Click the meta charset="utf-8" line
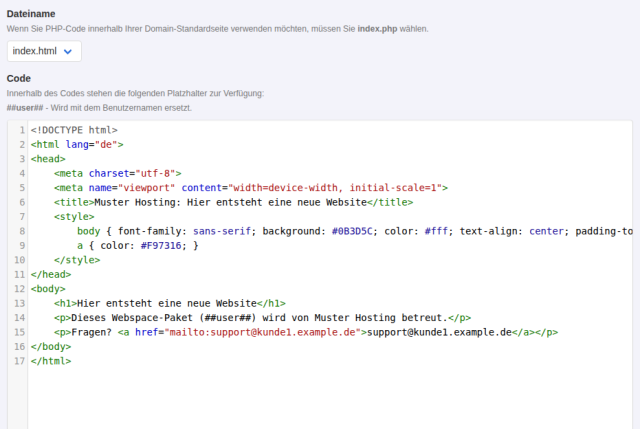Image resolution: width=640 pixels, height=429 pixels. click(118, 173)
